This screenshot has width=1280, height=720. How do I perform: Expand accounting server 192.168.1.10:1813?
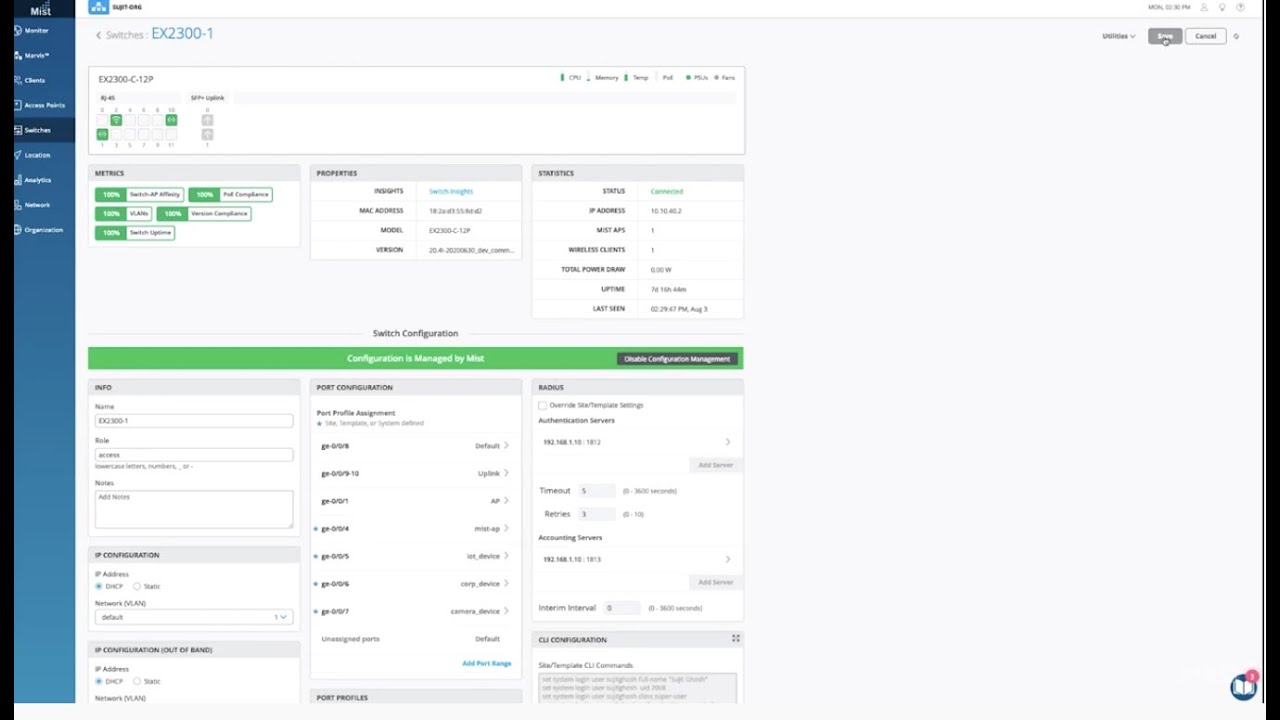pos(637,559)
